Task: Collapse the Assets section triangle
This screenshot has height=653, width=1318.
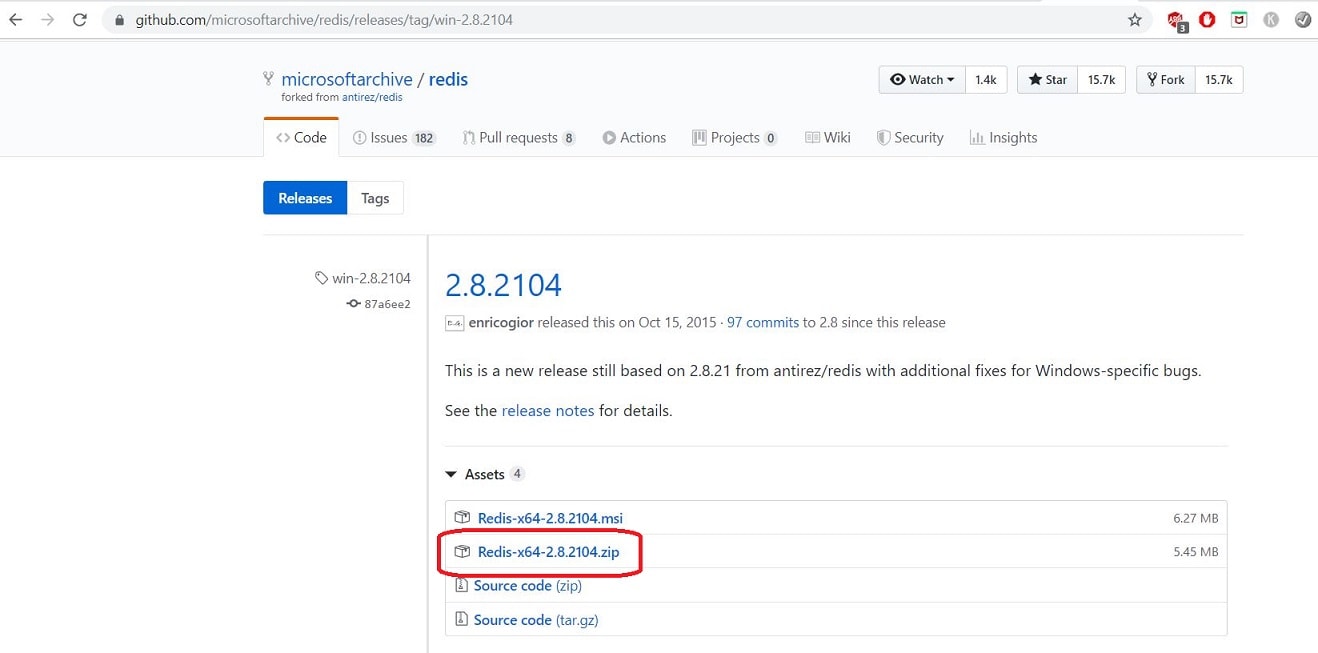Action: tap(452, 475)
